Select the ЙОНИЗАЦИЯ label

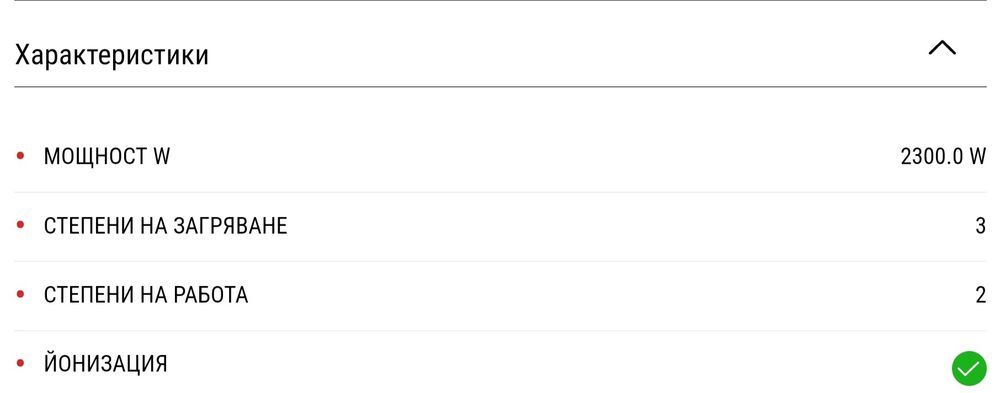click(105, 364)
